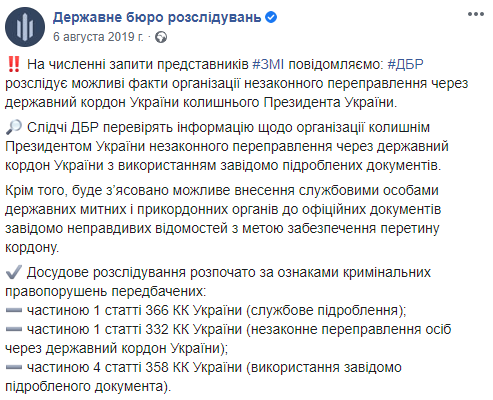Click the Досудове розслідування розпочато sentence
Image resolution: width=493 pixels, height=400 pixels.
pos(218,282)
